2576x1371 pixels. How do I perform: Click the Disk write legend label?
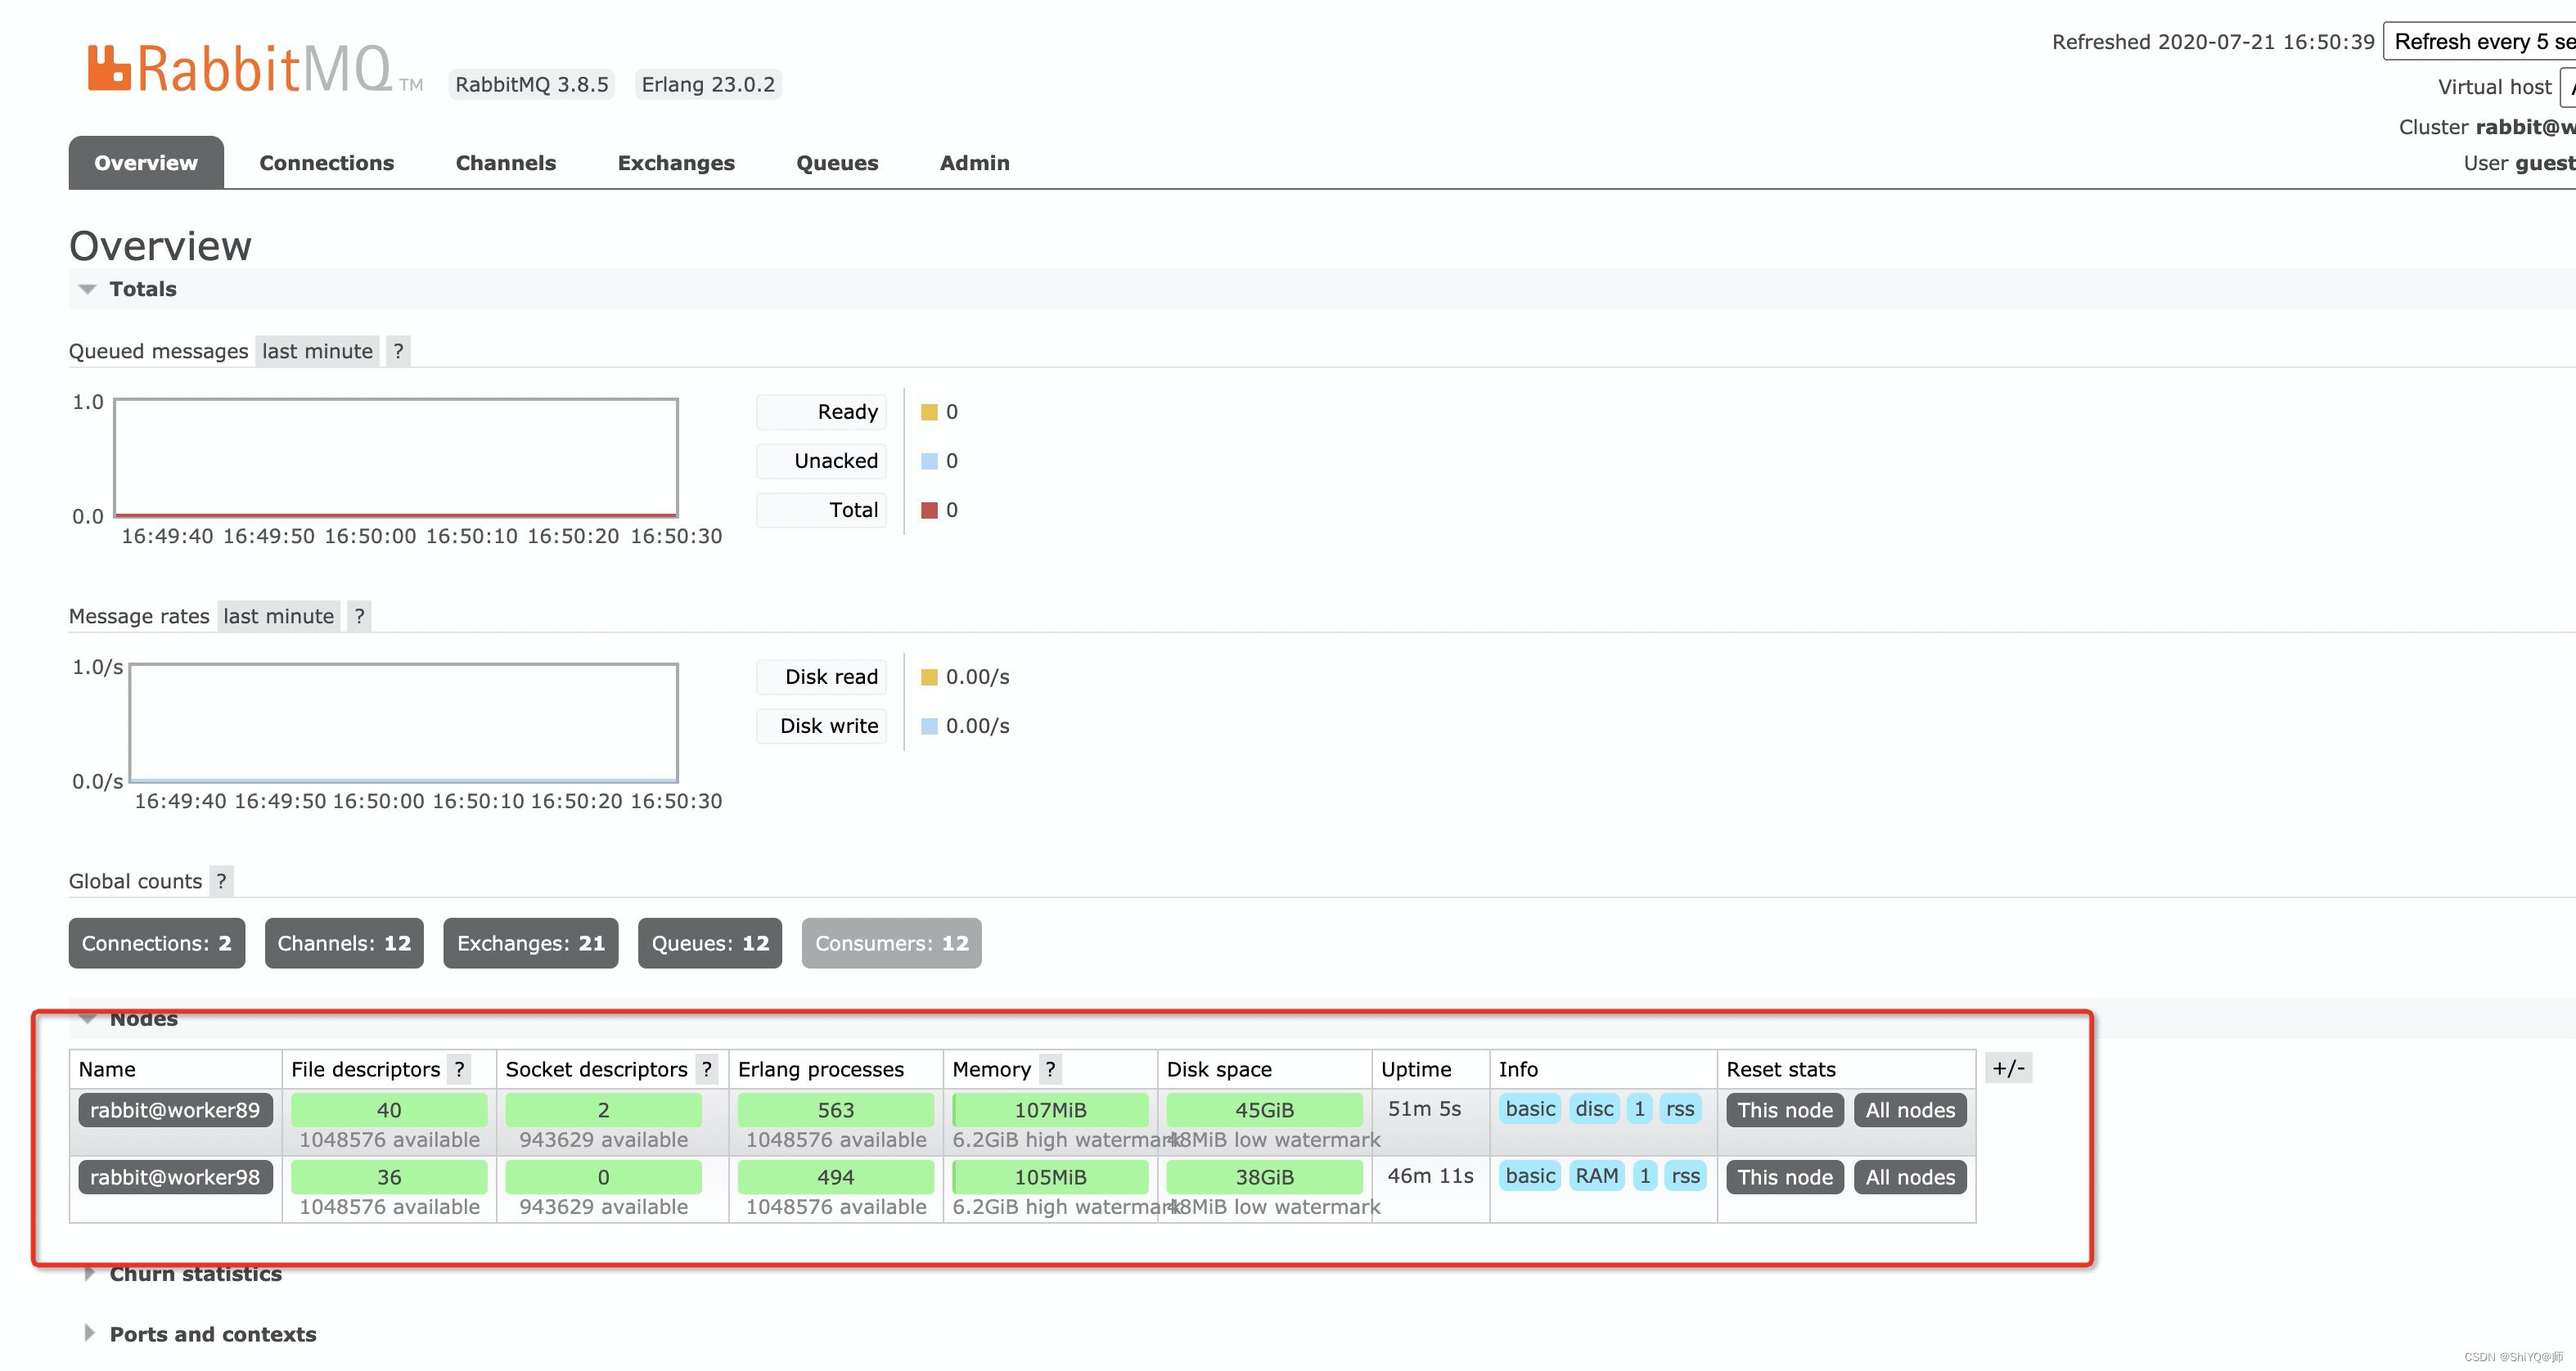point(821,726)
